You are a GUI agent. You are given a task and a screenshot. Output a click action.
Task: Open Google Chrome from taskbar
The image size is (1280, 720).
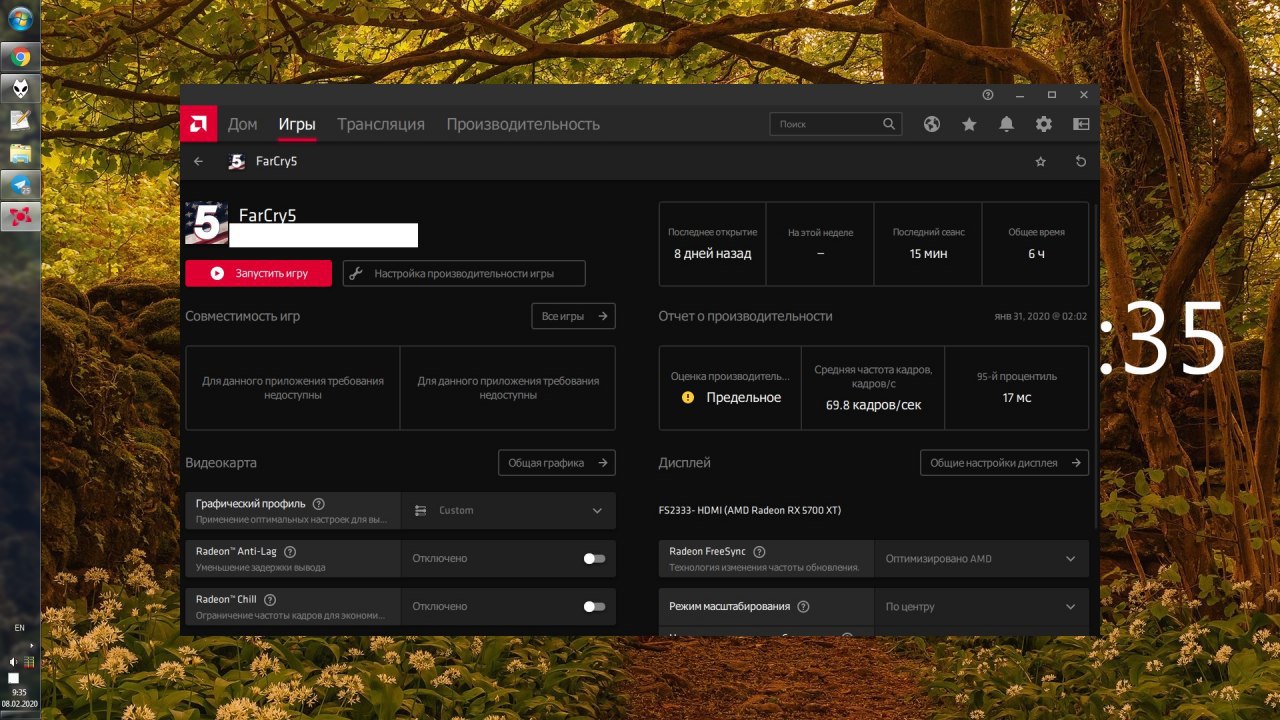click(20, 57)
